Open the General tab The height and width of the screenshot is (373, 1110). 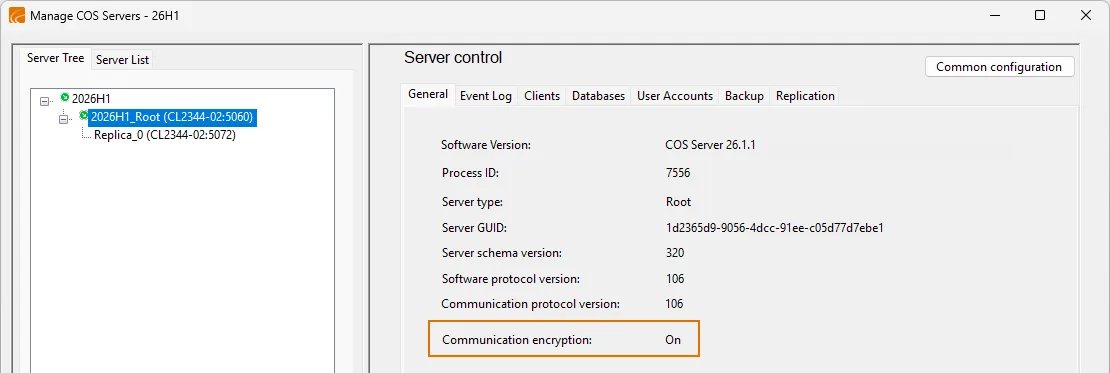(428, 94)
